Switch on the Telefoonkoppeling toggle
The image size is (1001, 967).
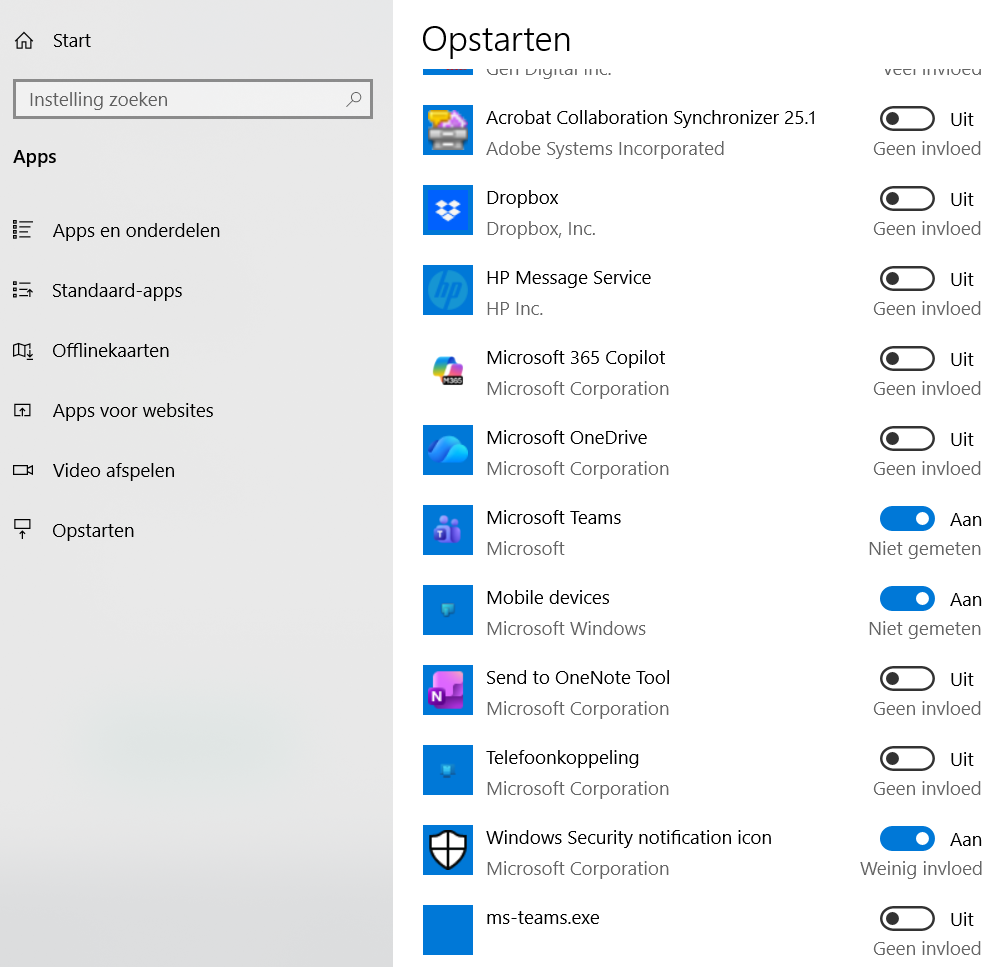point(907,759)
